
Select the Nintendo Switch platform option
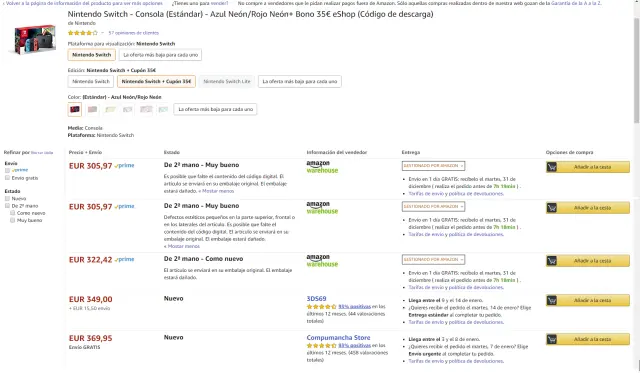coord(92,55)
